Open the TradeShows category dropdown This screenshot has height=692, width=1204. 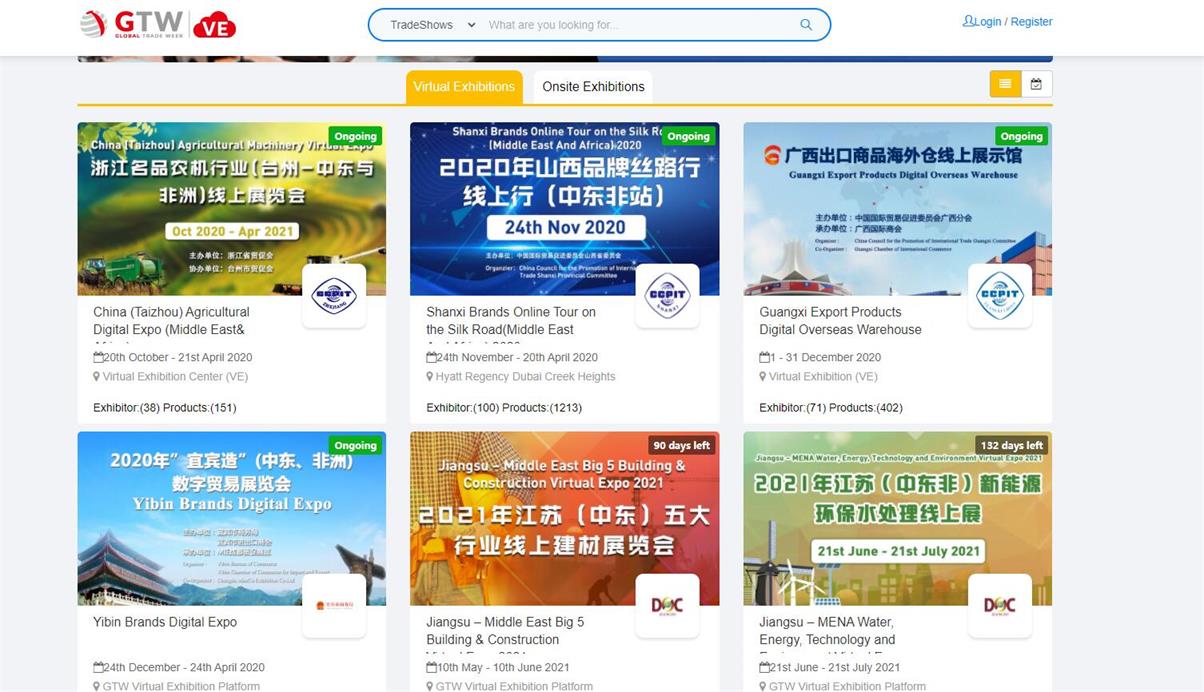point(432,25)
